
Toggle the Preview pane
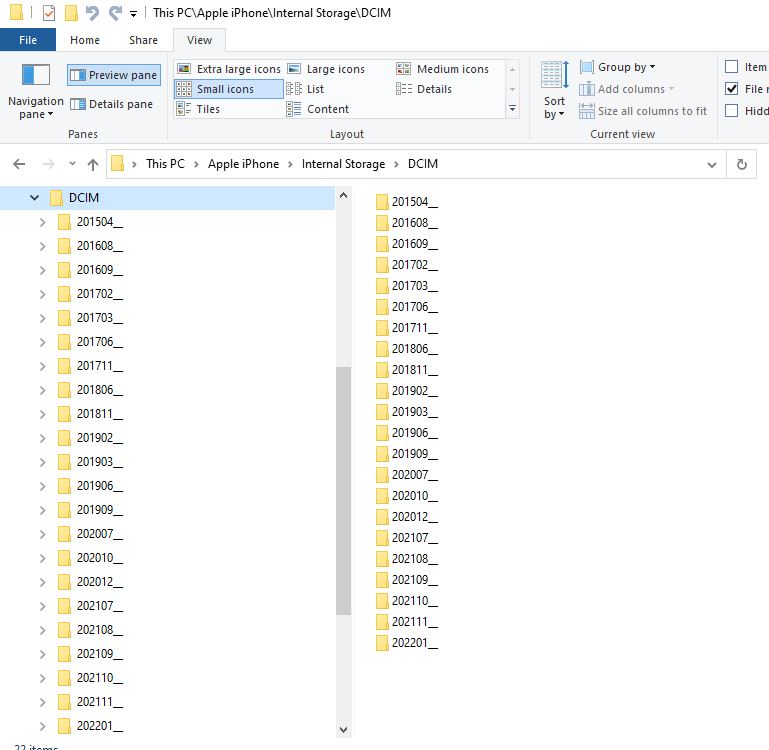click(x=114, y=75)
